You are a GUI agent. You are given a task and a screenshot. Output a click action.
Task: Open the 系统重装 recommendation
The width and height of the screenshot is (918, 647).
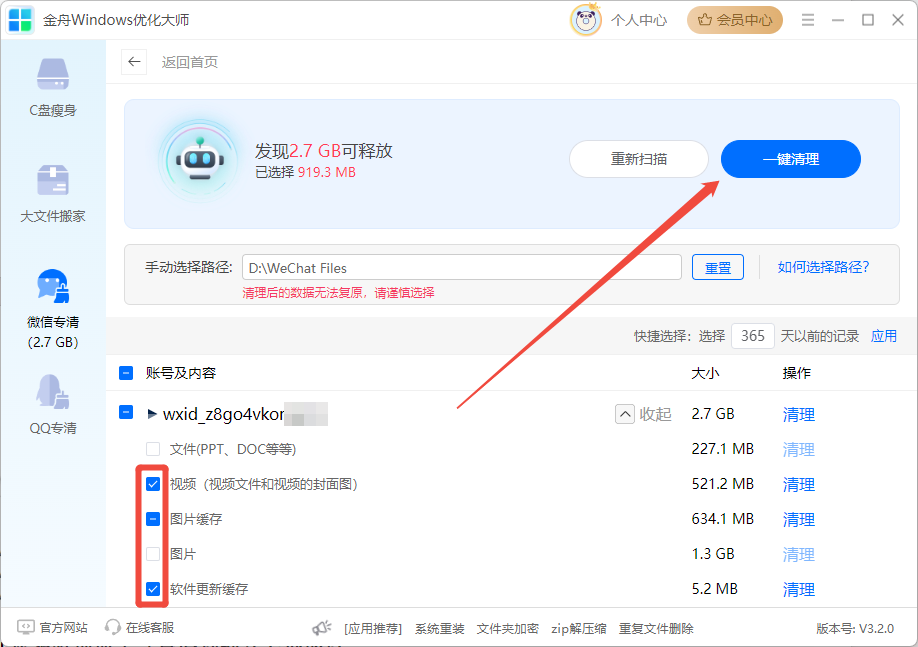click(440, 629)
